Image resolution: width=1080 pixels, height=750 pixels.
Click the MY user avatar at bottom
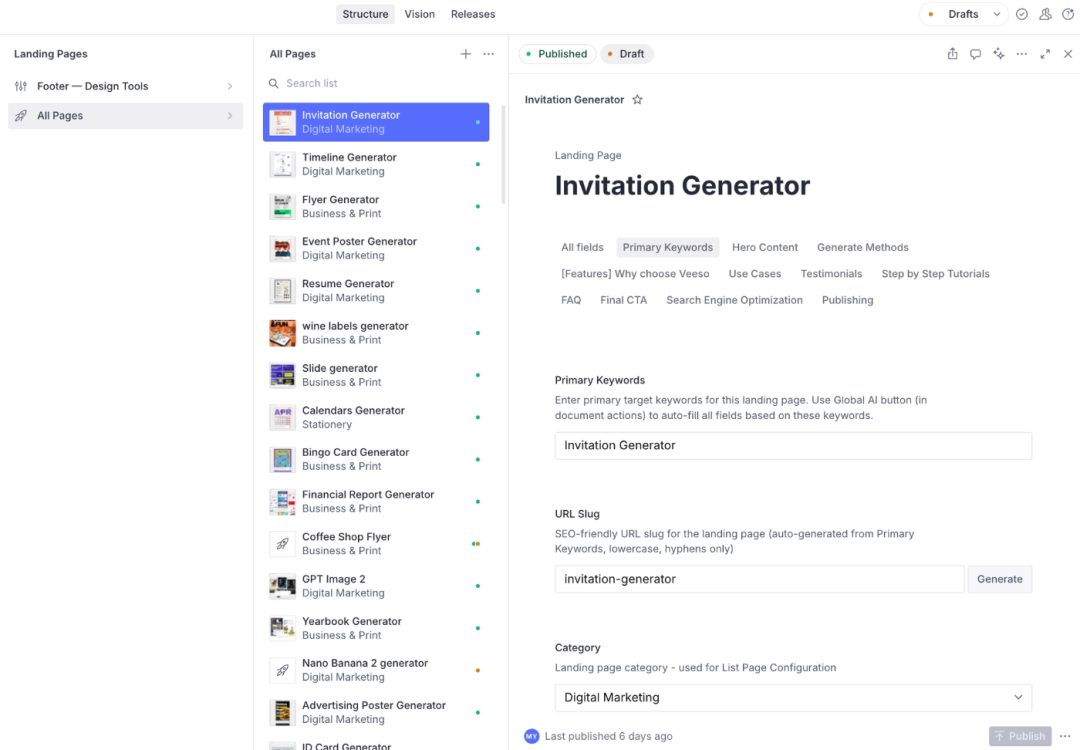pos(531,736)
